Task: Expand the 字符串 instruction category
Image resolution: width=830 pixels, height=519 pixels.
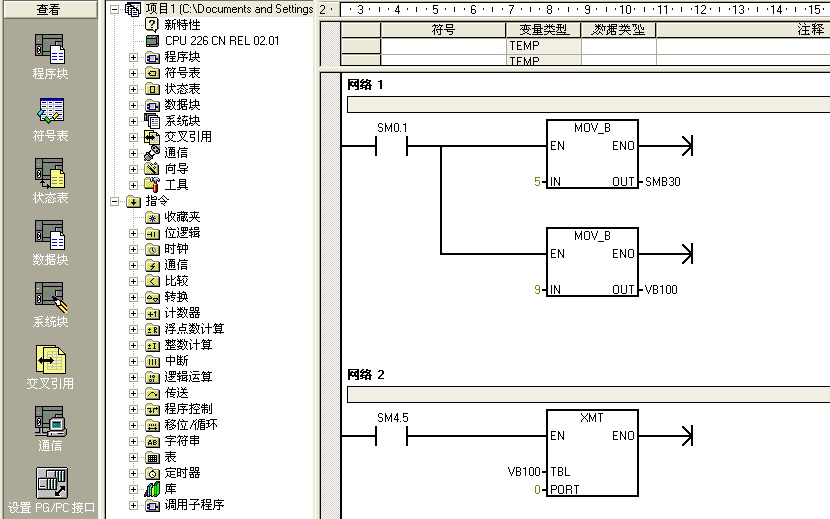Action: click(x=133, y=441)
